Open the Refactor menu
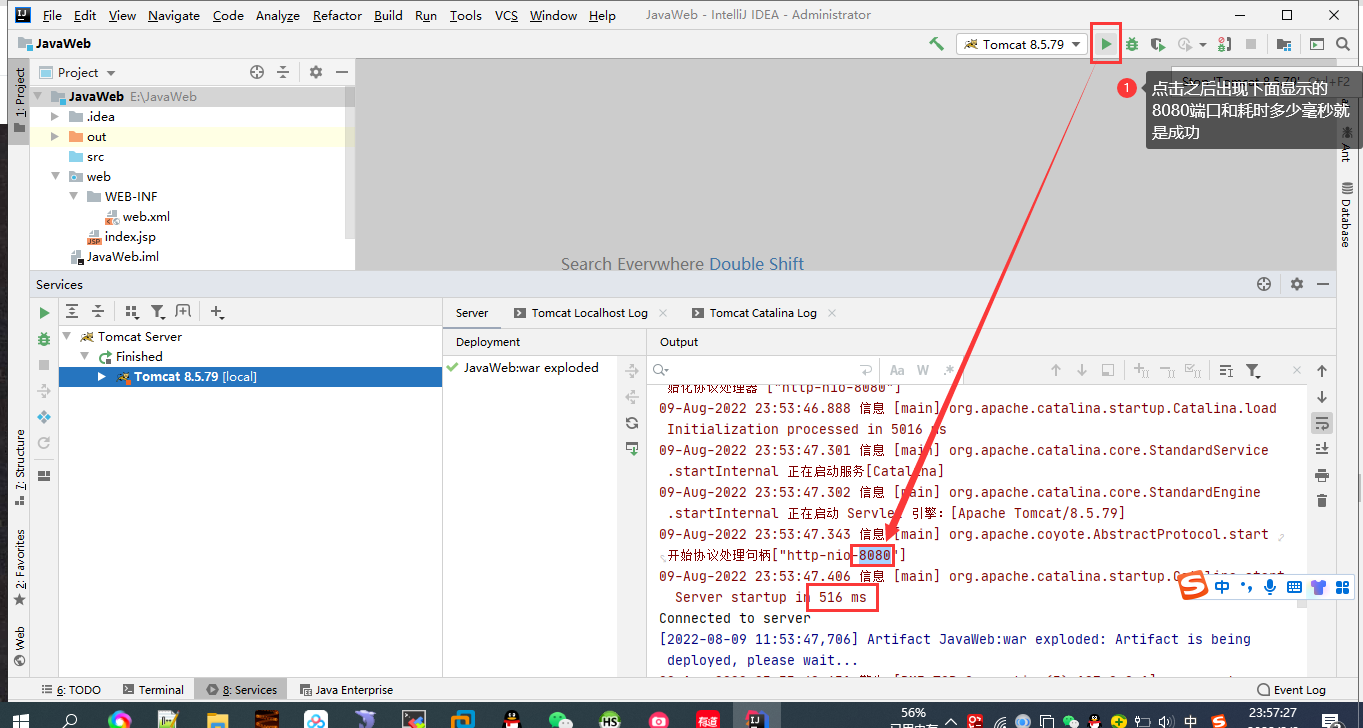This screenshot has width=1363, height=728. pos(337,15)
